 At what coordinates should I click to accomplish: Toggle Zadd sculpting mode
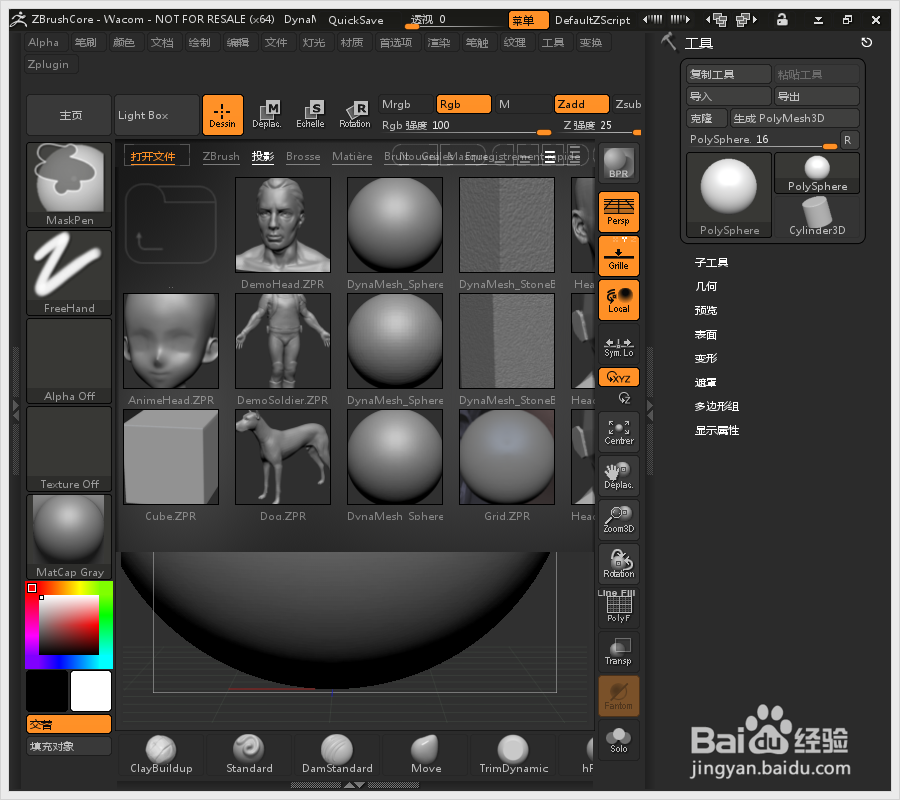pos(580,103)
